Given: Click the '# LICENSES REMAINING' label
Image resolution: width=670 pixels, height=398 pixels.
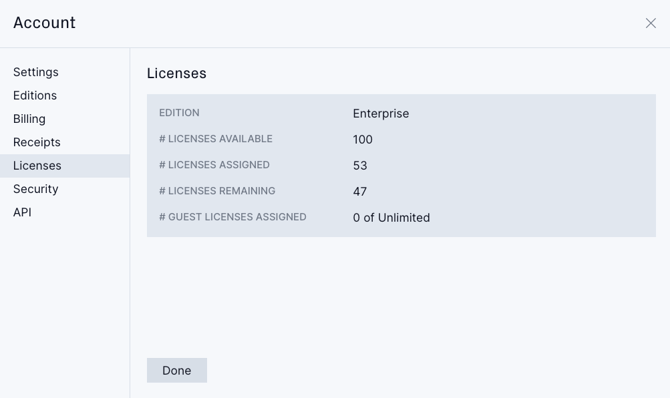Looking at the screenshot, I should (x=217, y=191).
